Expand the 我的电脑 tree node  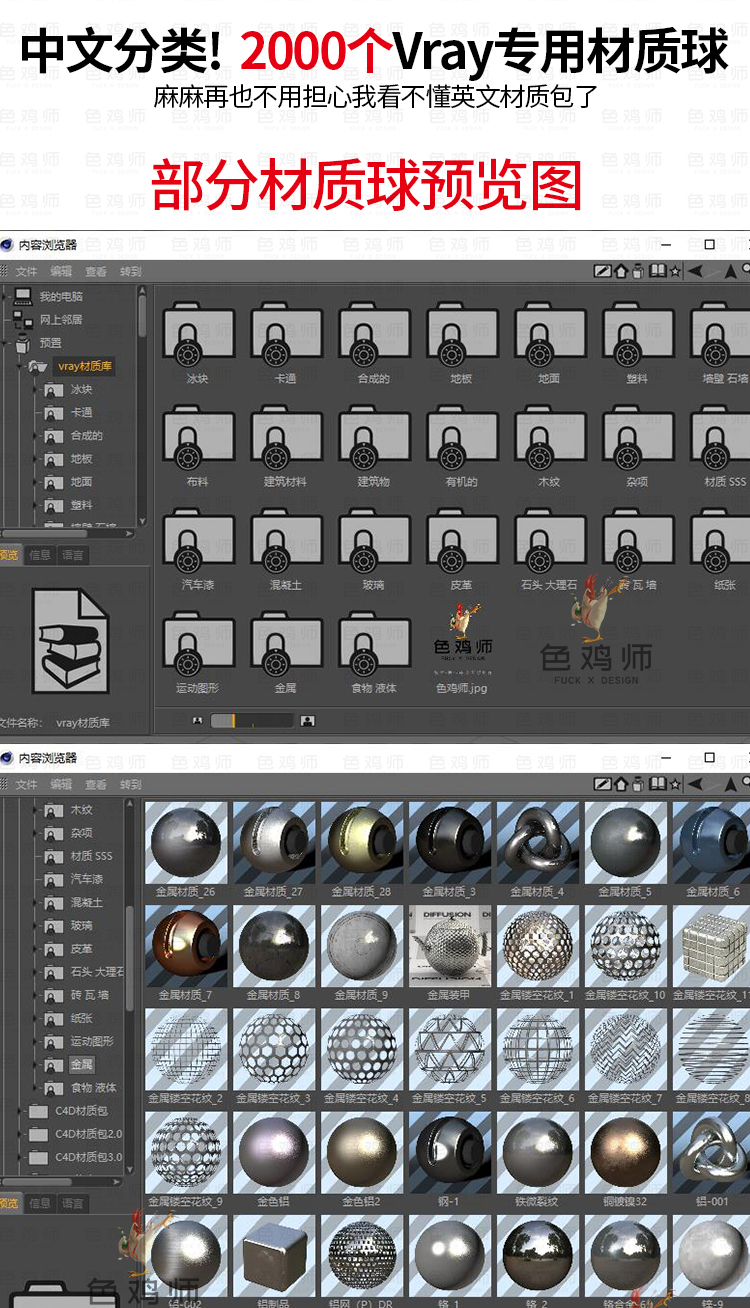point(6,297)
